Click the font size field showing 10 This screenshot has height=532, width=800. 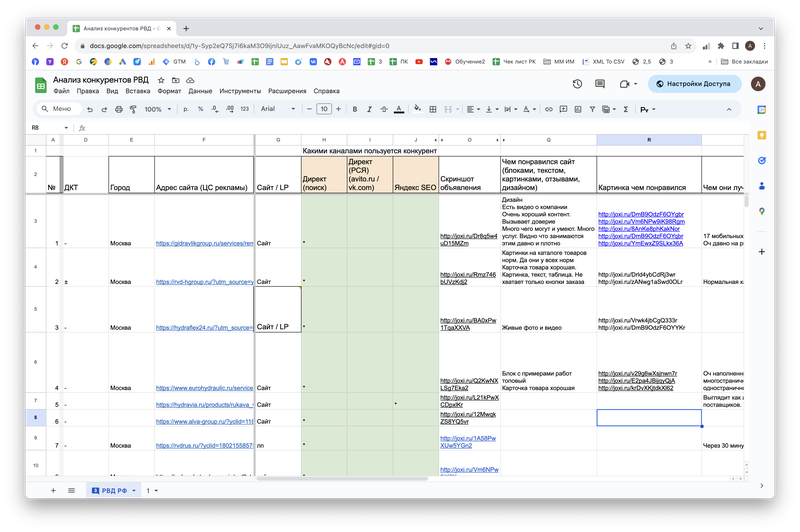[x=324, y=109]
